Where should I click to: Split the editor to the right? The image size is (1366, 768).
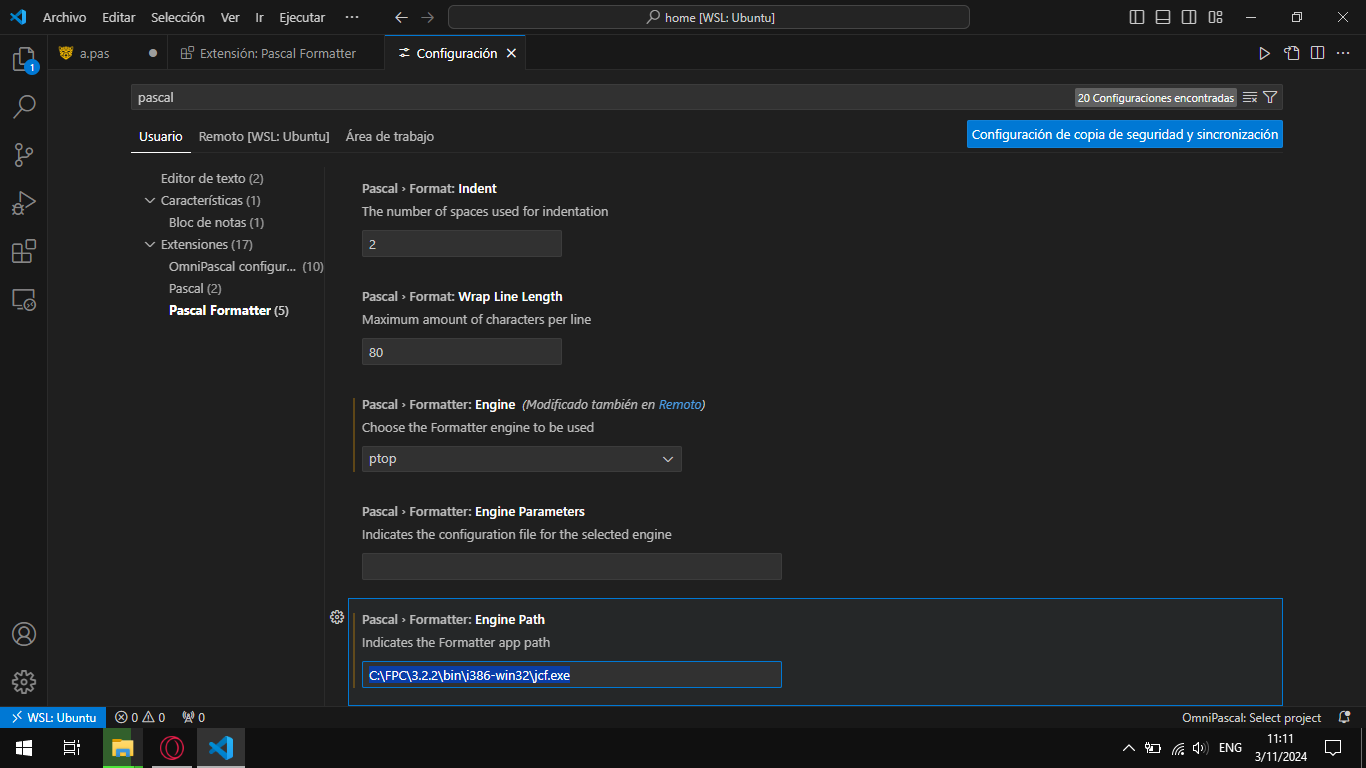coord(1318,53)
